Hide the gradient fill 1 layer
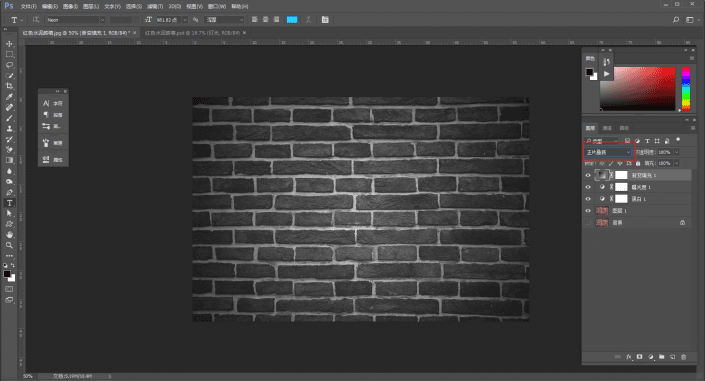The width and height of the screenshot is (705, 381). click(588, 175)
